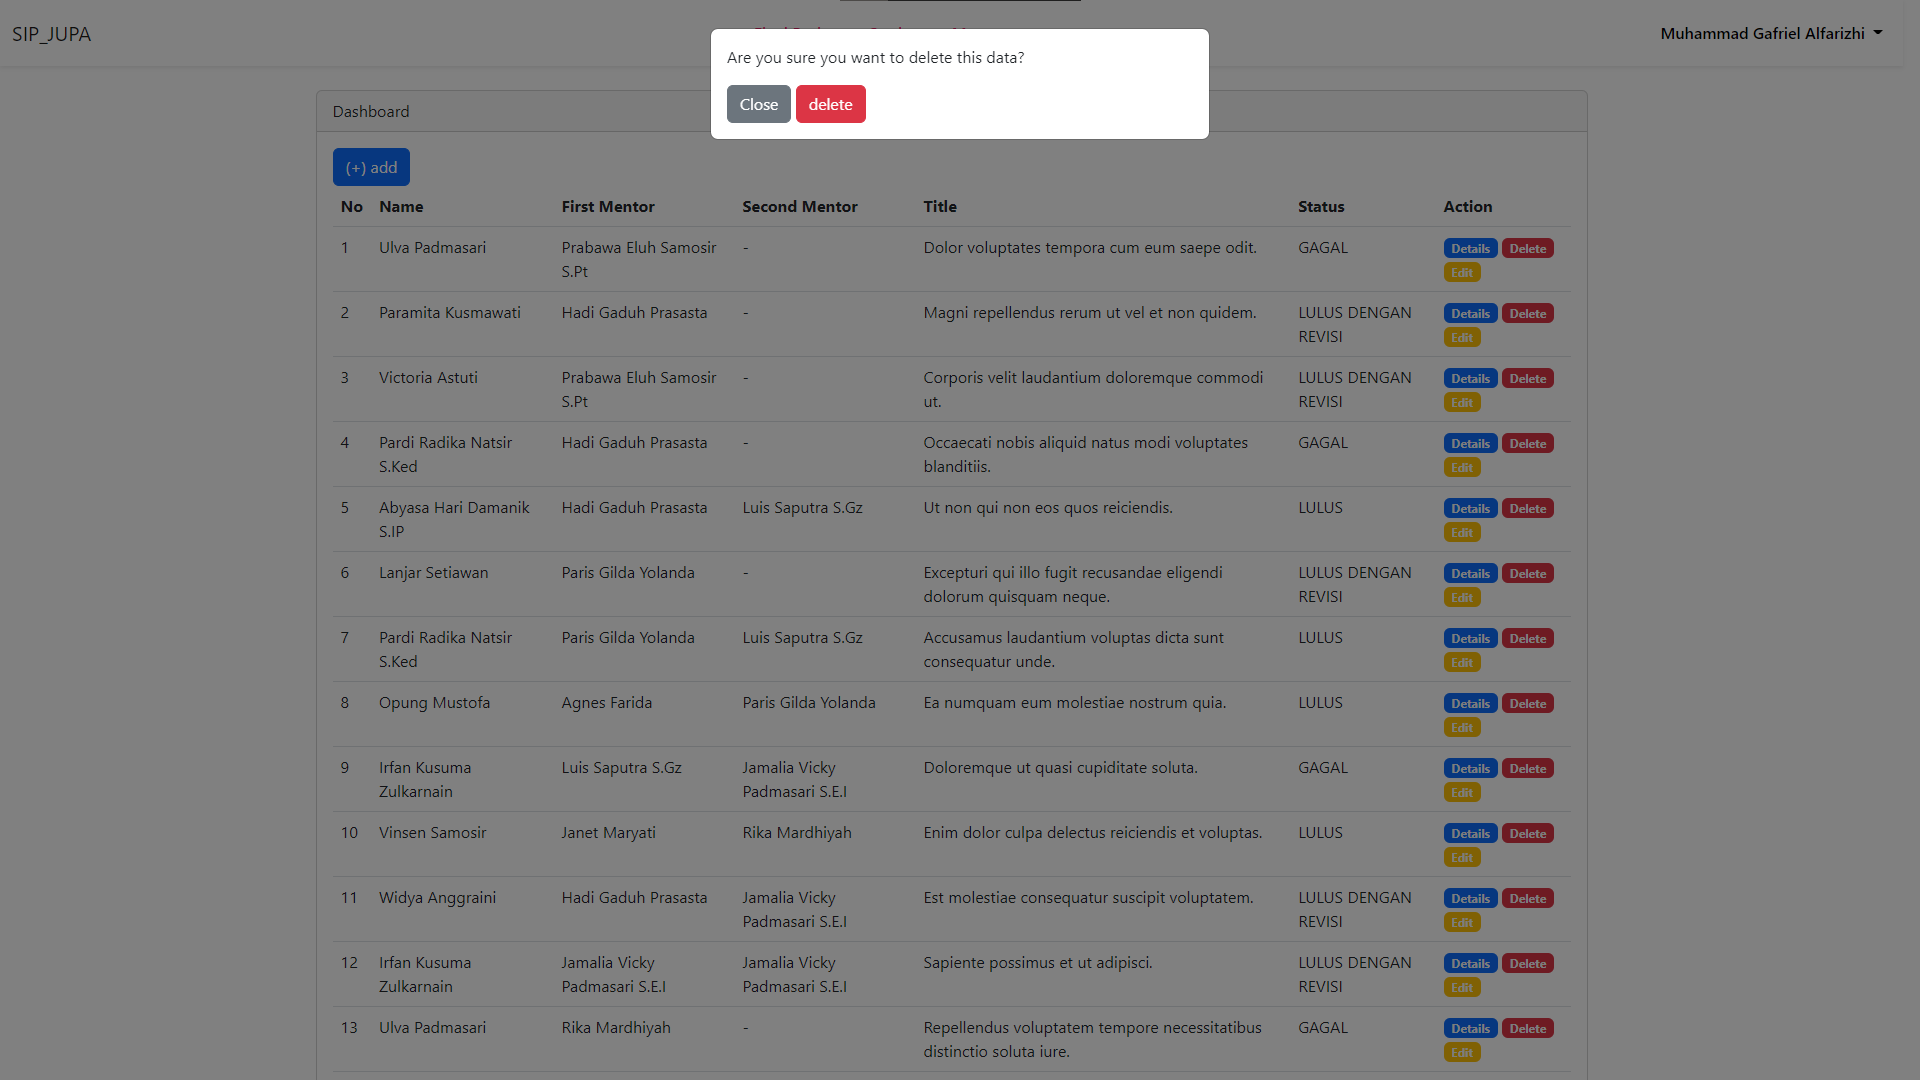Image resolution: width=1920 pixels, height=1080 pixels.
Task: Open Details for Widya Anggraini
Action: (1469, 897)
